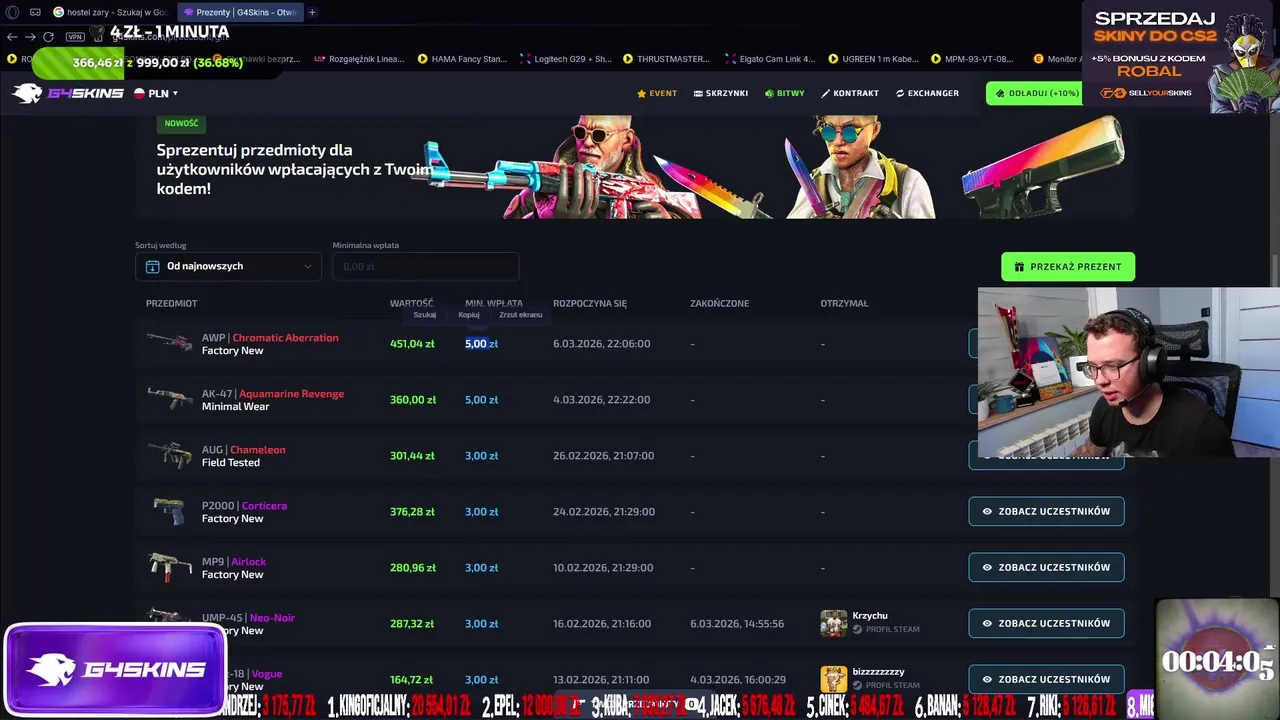The image size is (1280, 720).
Task: Click the G4Skins logo in the site header
Action: (x=66, y=93)
